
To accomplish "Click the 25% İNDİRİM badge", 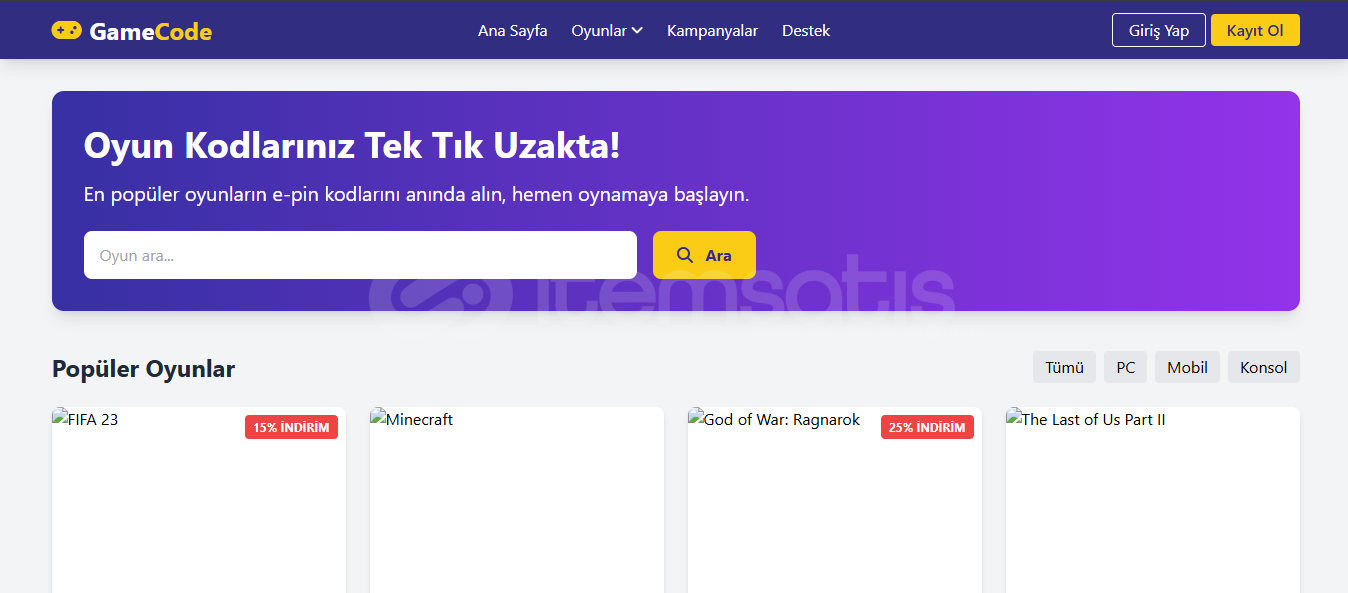I will pyautogui.click(x=927, y=427).
